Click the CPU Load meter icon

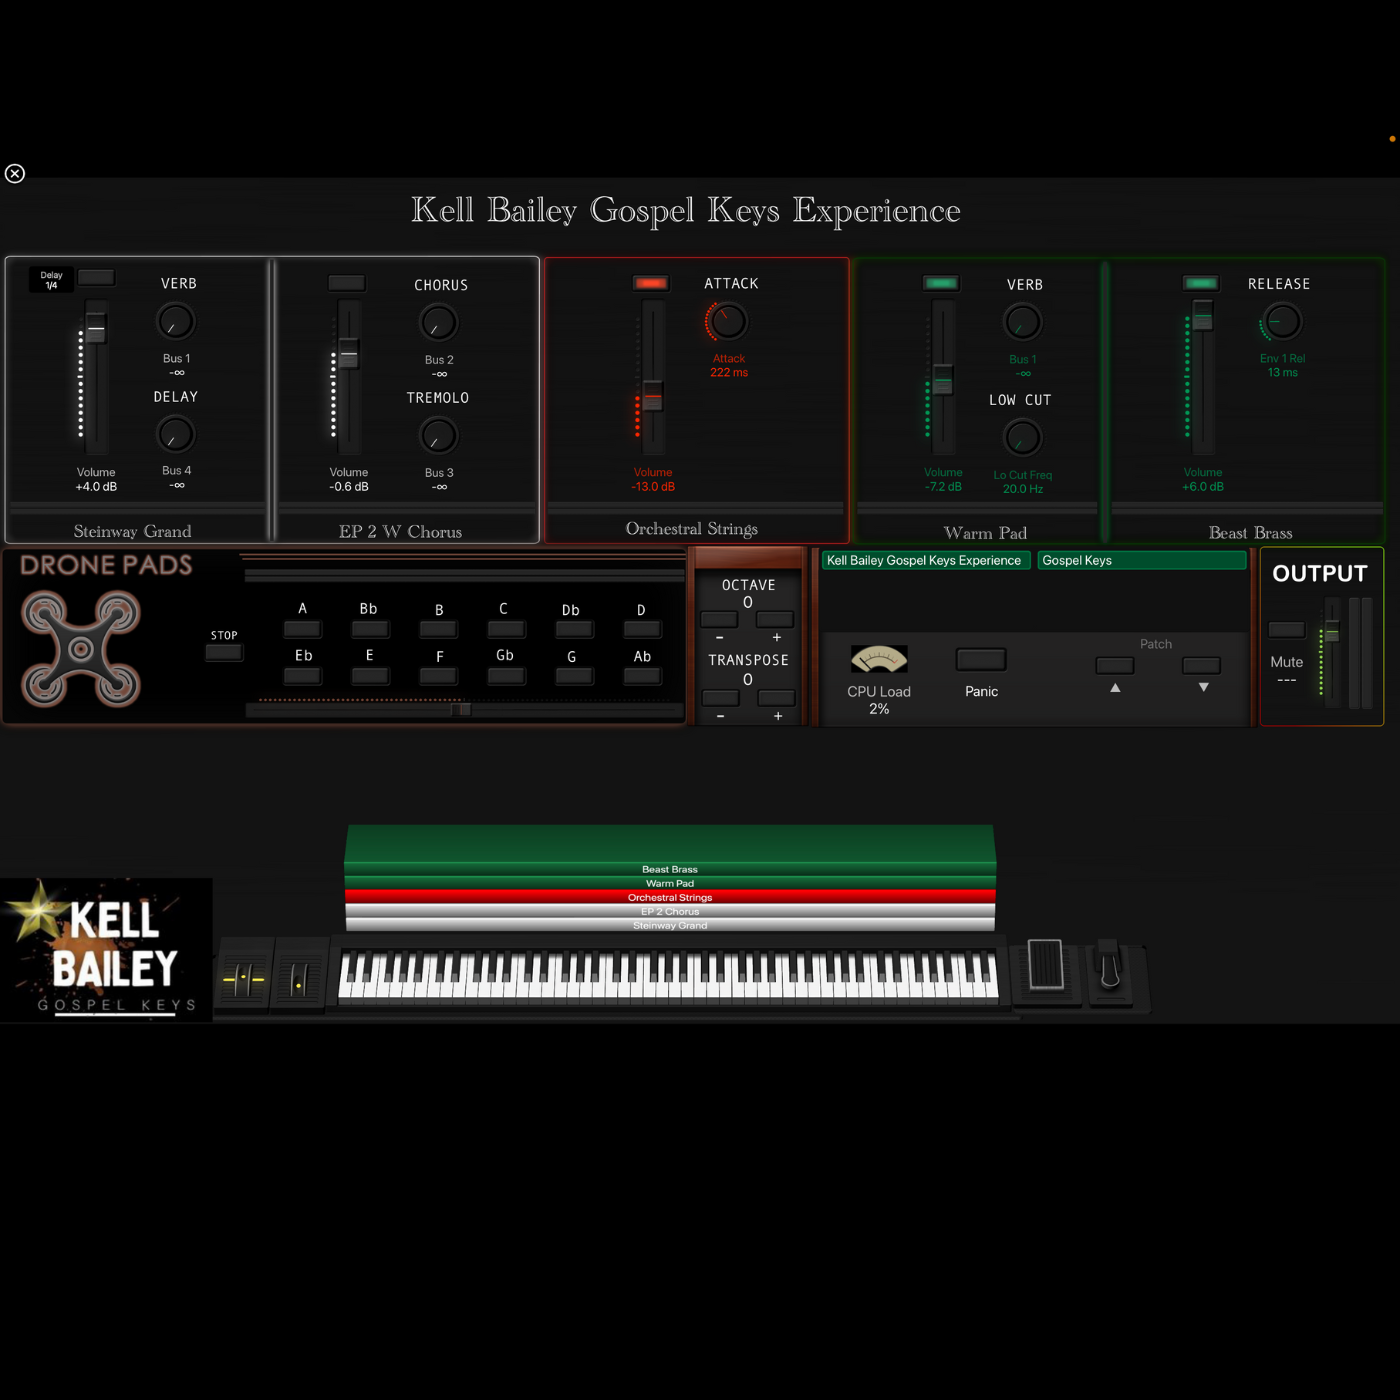point(879,660)
